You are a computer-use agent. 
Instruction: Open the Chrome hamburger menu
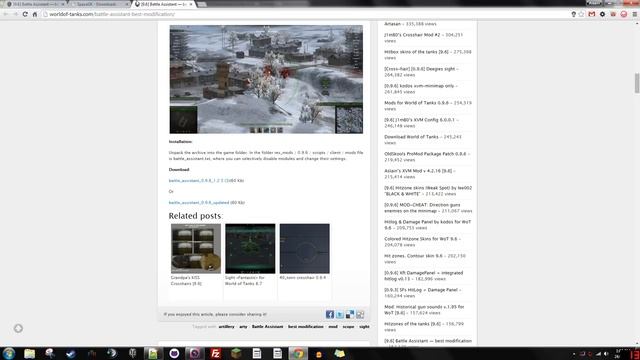(x=635, y=14)
